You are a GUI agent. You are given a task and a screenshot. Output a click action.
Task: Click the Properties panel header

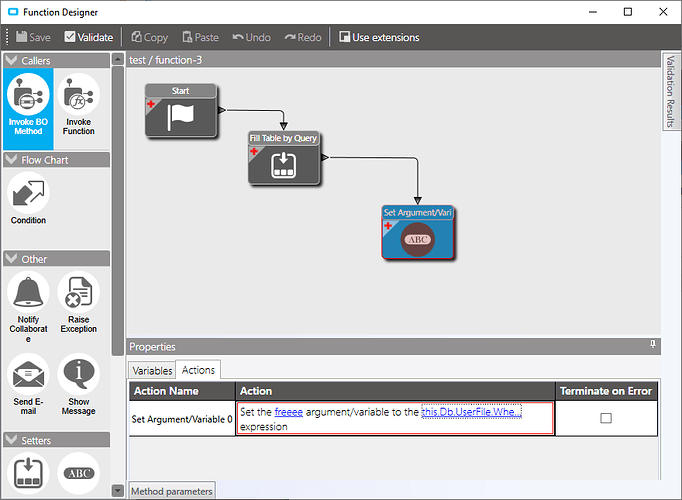(394, 347)
